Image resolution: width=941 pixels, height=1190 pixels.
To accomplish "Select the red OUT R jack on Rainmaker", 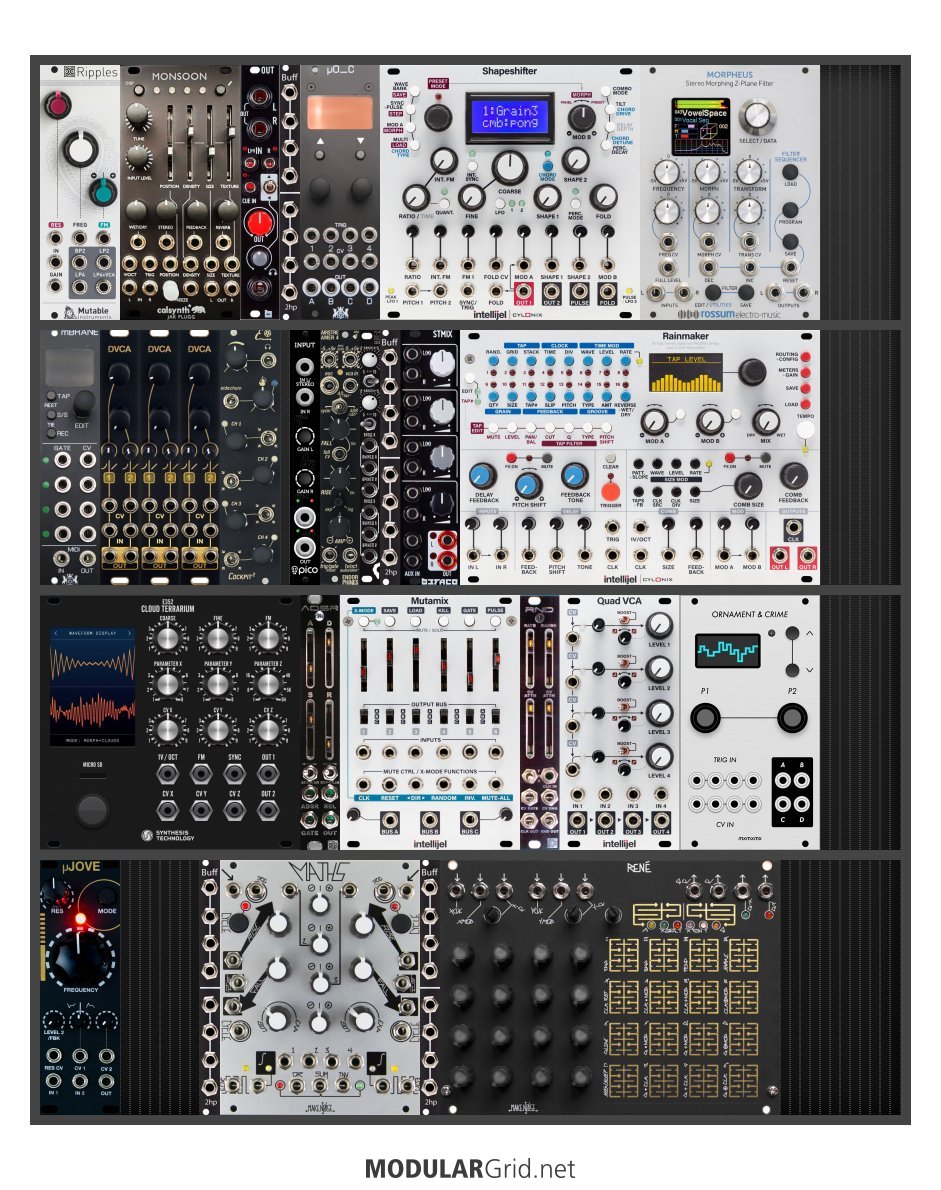I will [807, 555].
